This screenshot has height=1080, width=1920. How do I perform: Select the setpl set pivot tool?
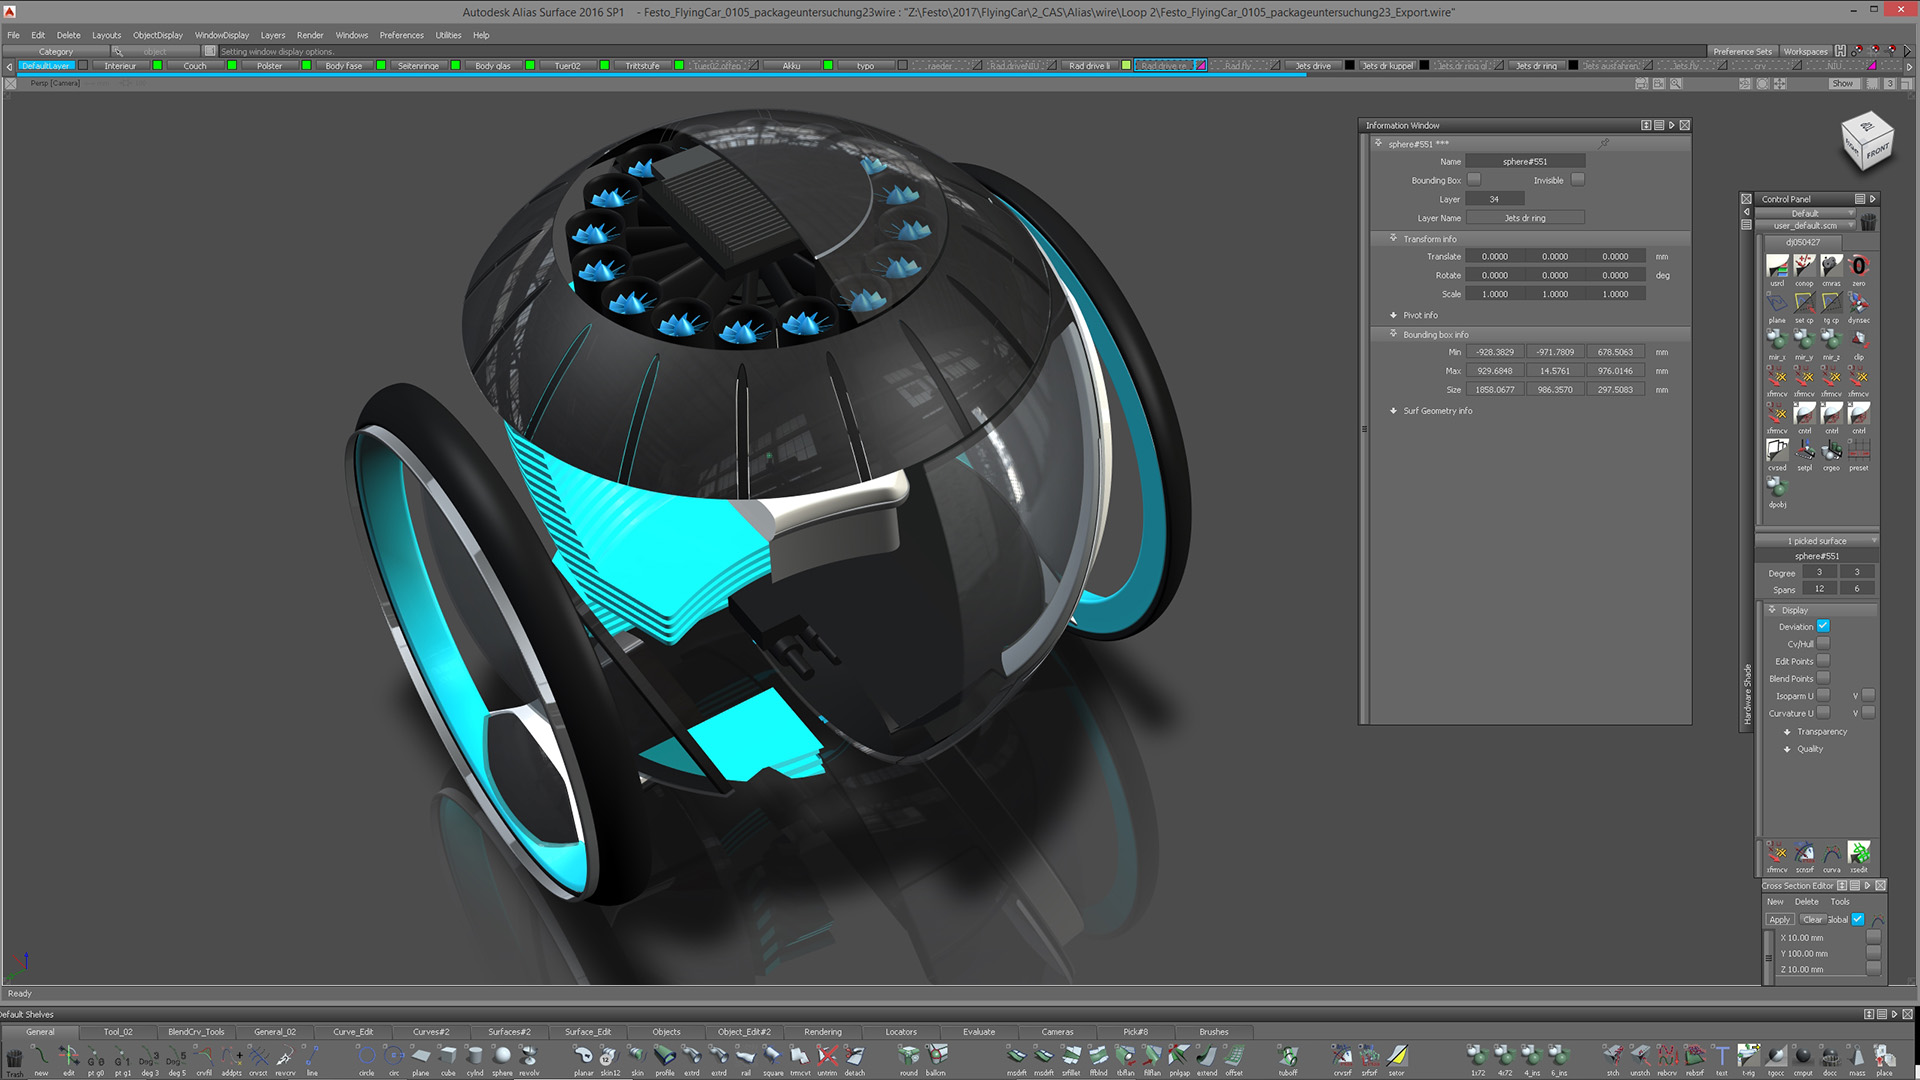(1804, 454)
